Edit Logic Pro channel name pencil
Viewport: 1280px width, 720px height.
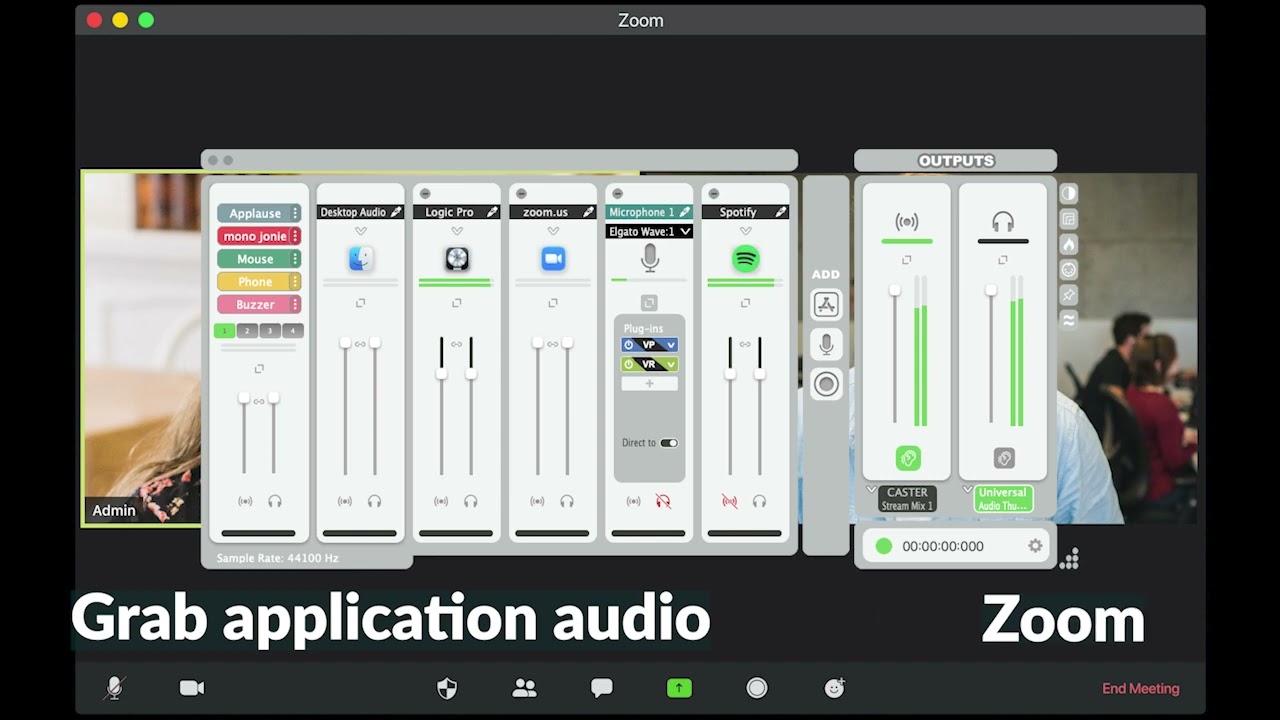pyautogui.click(x=491, y=212)
